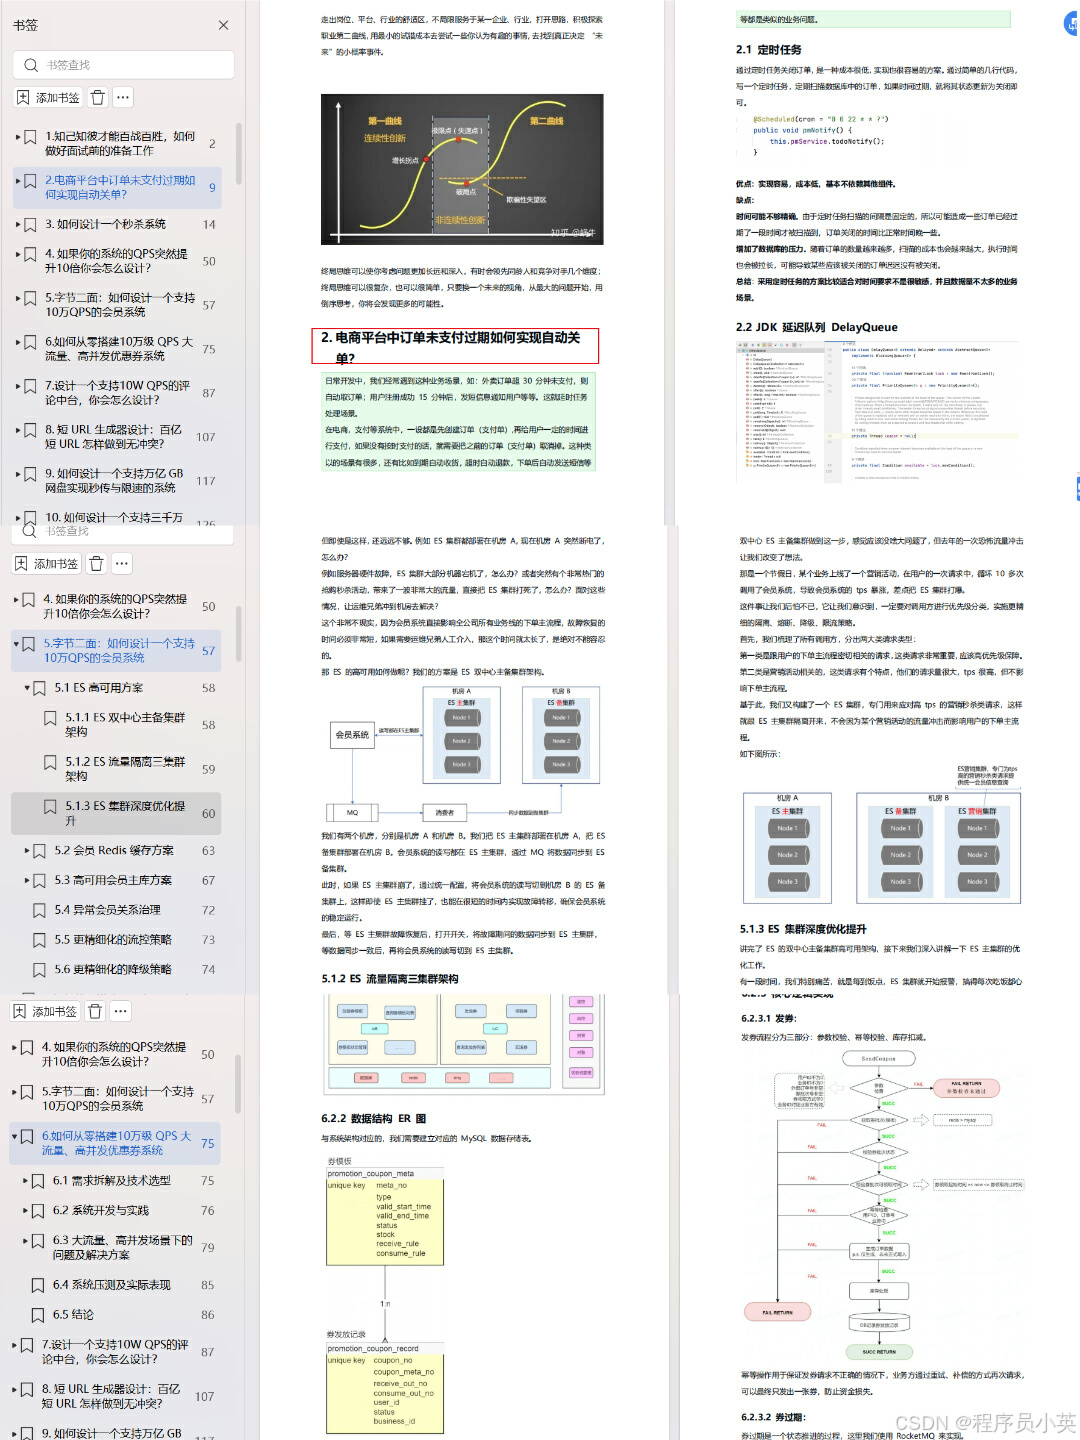Screen dimensions: 1080x1440
Task: Open the more options (...) in the bottom bookmark panel
Action: [x=120, y=1011]
